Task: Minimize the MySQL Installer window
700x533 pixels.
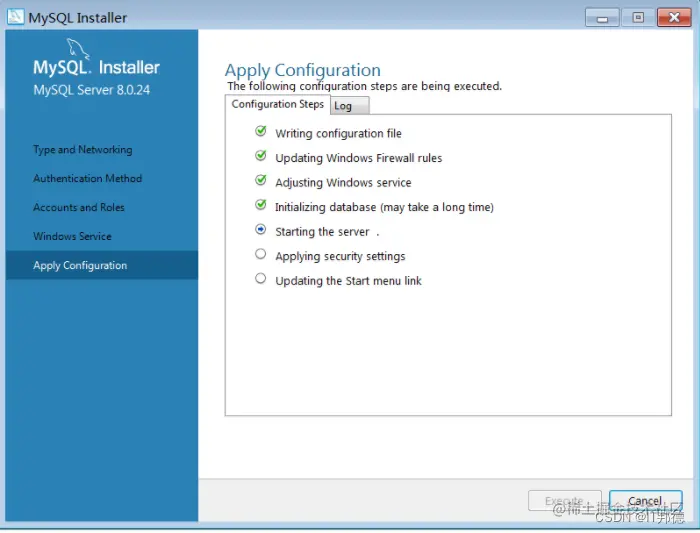Action: 602,18
